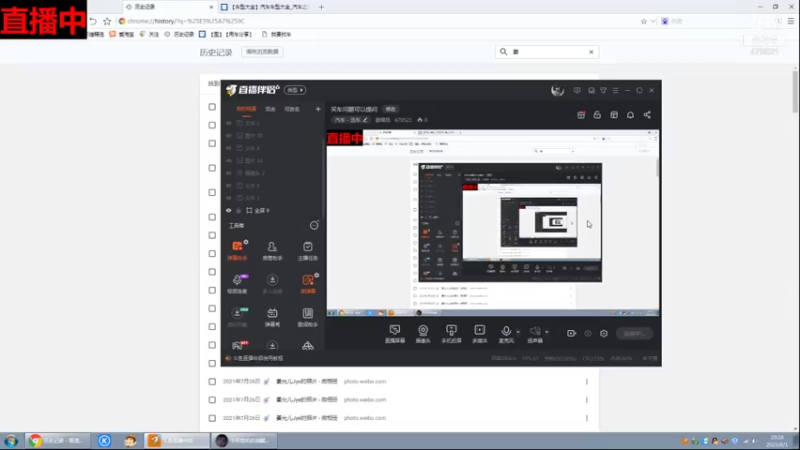This screenshot has height=450, width=800.
Task: Click the Chrome address bar
Action: (378, 21)
